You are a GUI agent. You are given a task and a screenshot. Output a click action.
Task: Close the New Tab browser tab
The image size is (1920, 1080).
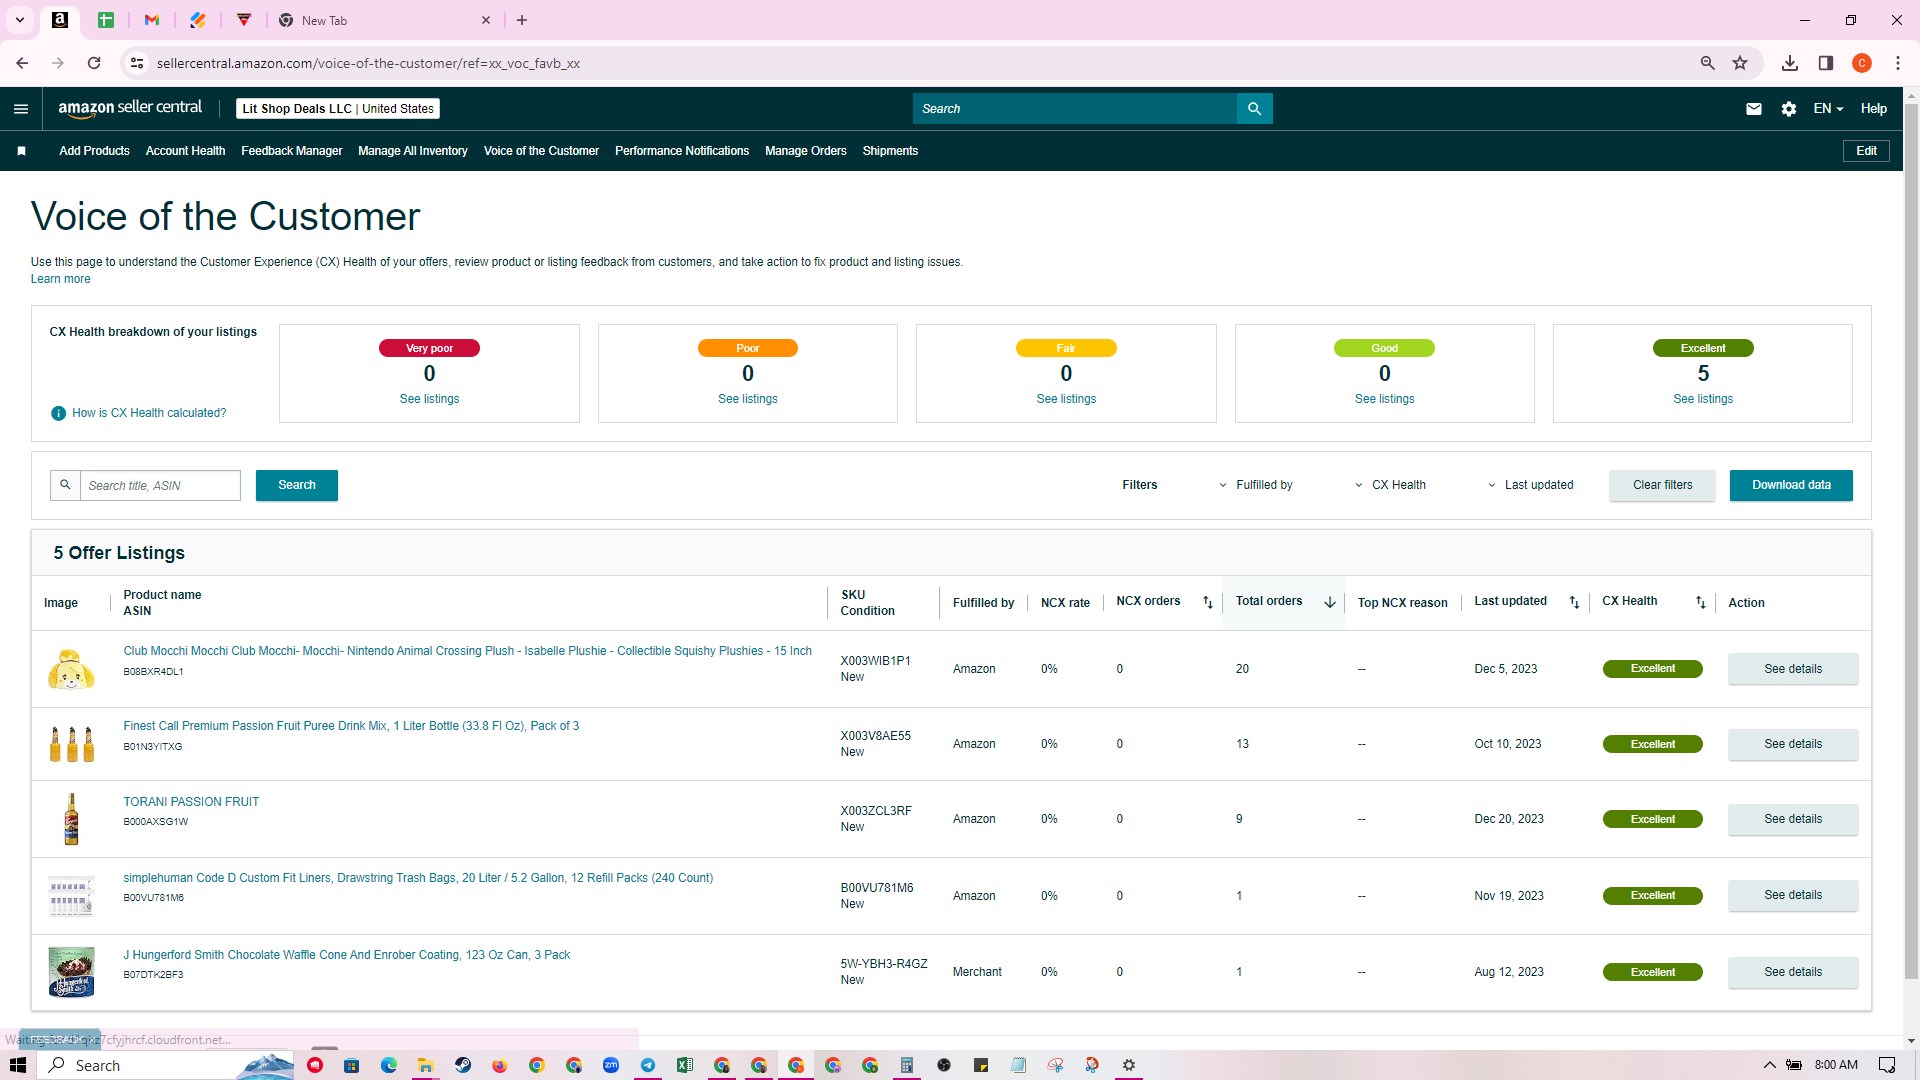(x=486, y=20)
